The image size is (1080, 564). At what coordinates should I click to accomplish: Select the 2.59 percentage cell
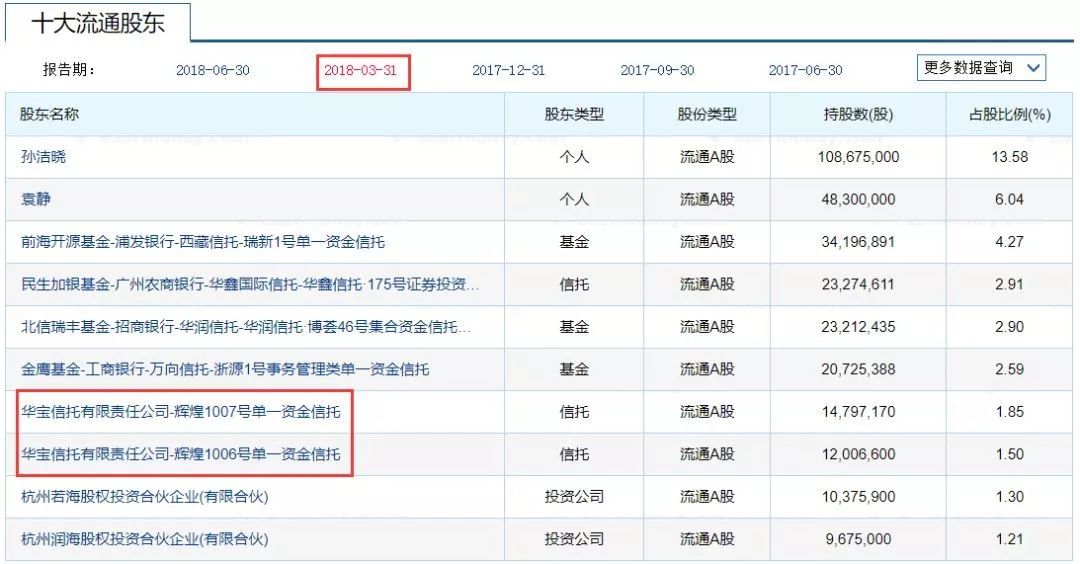click(1010, 370)
